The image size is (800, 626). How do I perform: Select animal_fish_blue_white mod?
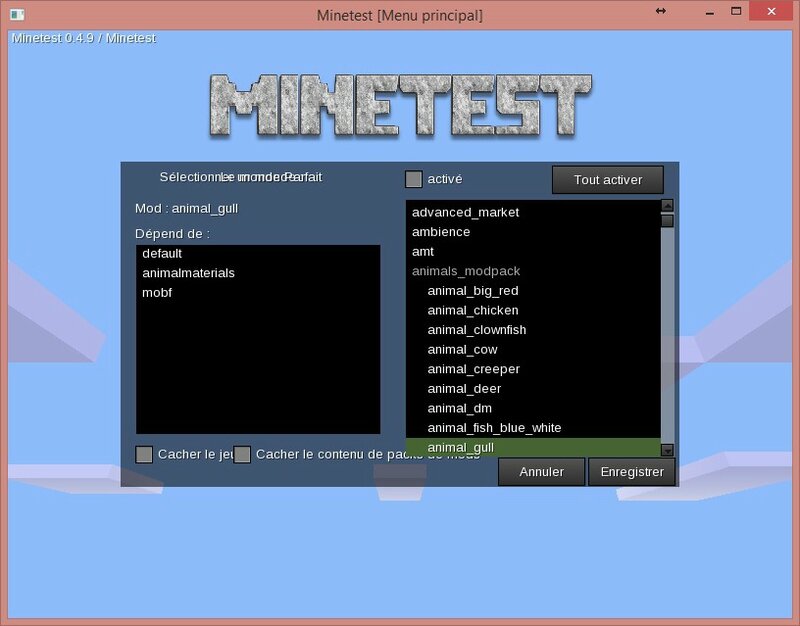[x=494, y=428]
